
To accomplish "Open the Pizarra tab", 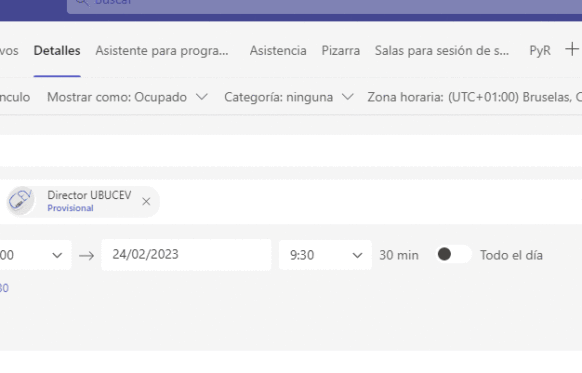I will coord(341,50).
